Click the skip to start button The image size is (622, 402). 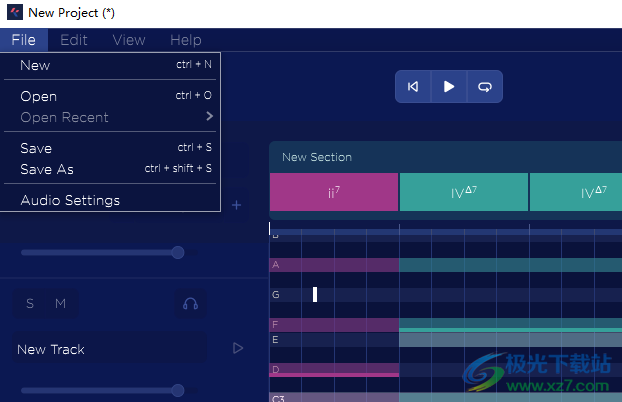[413, 87]
